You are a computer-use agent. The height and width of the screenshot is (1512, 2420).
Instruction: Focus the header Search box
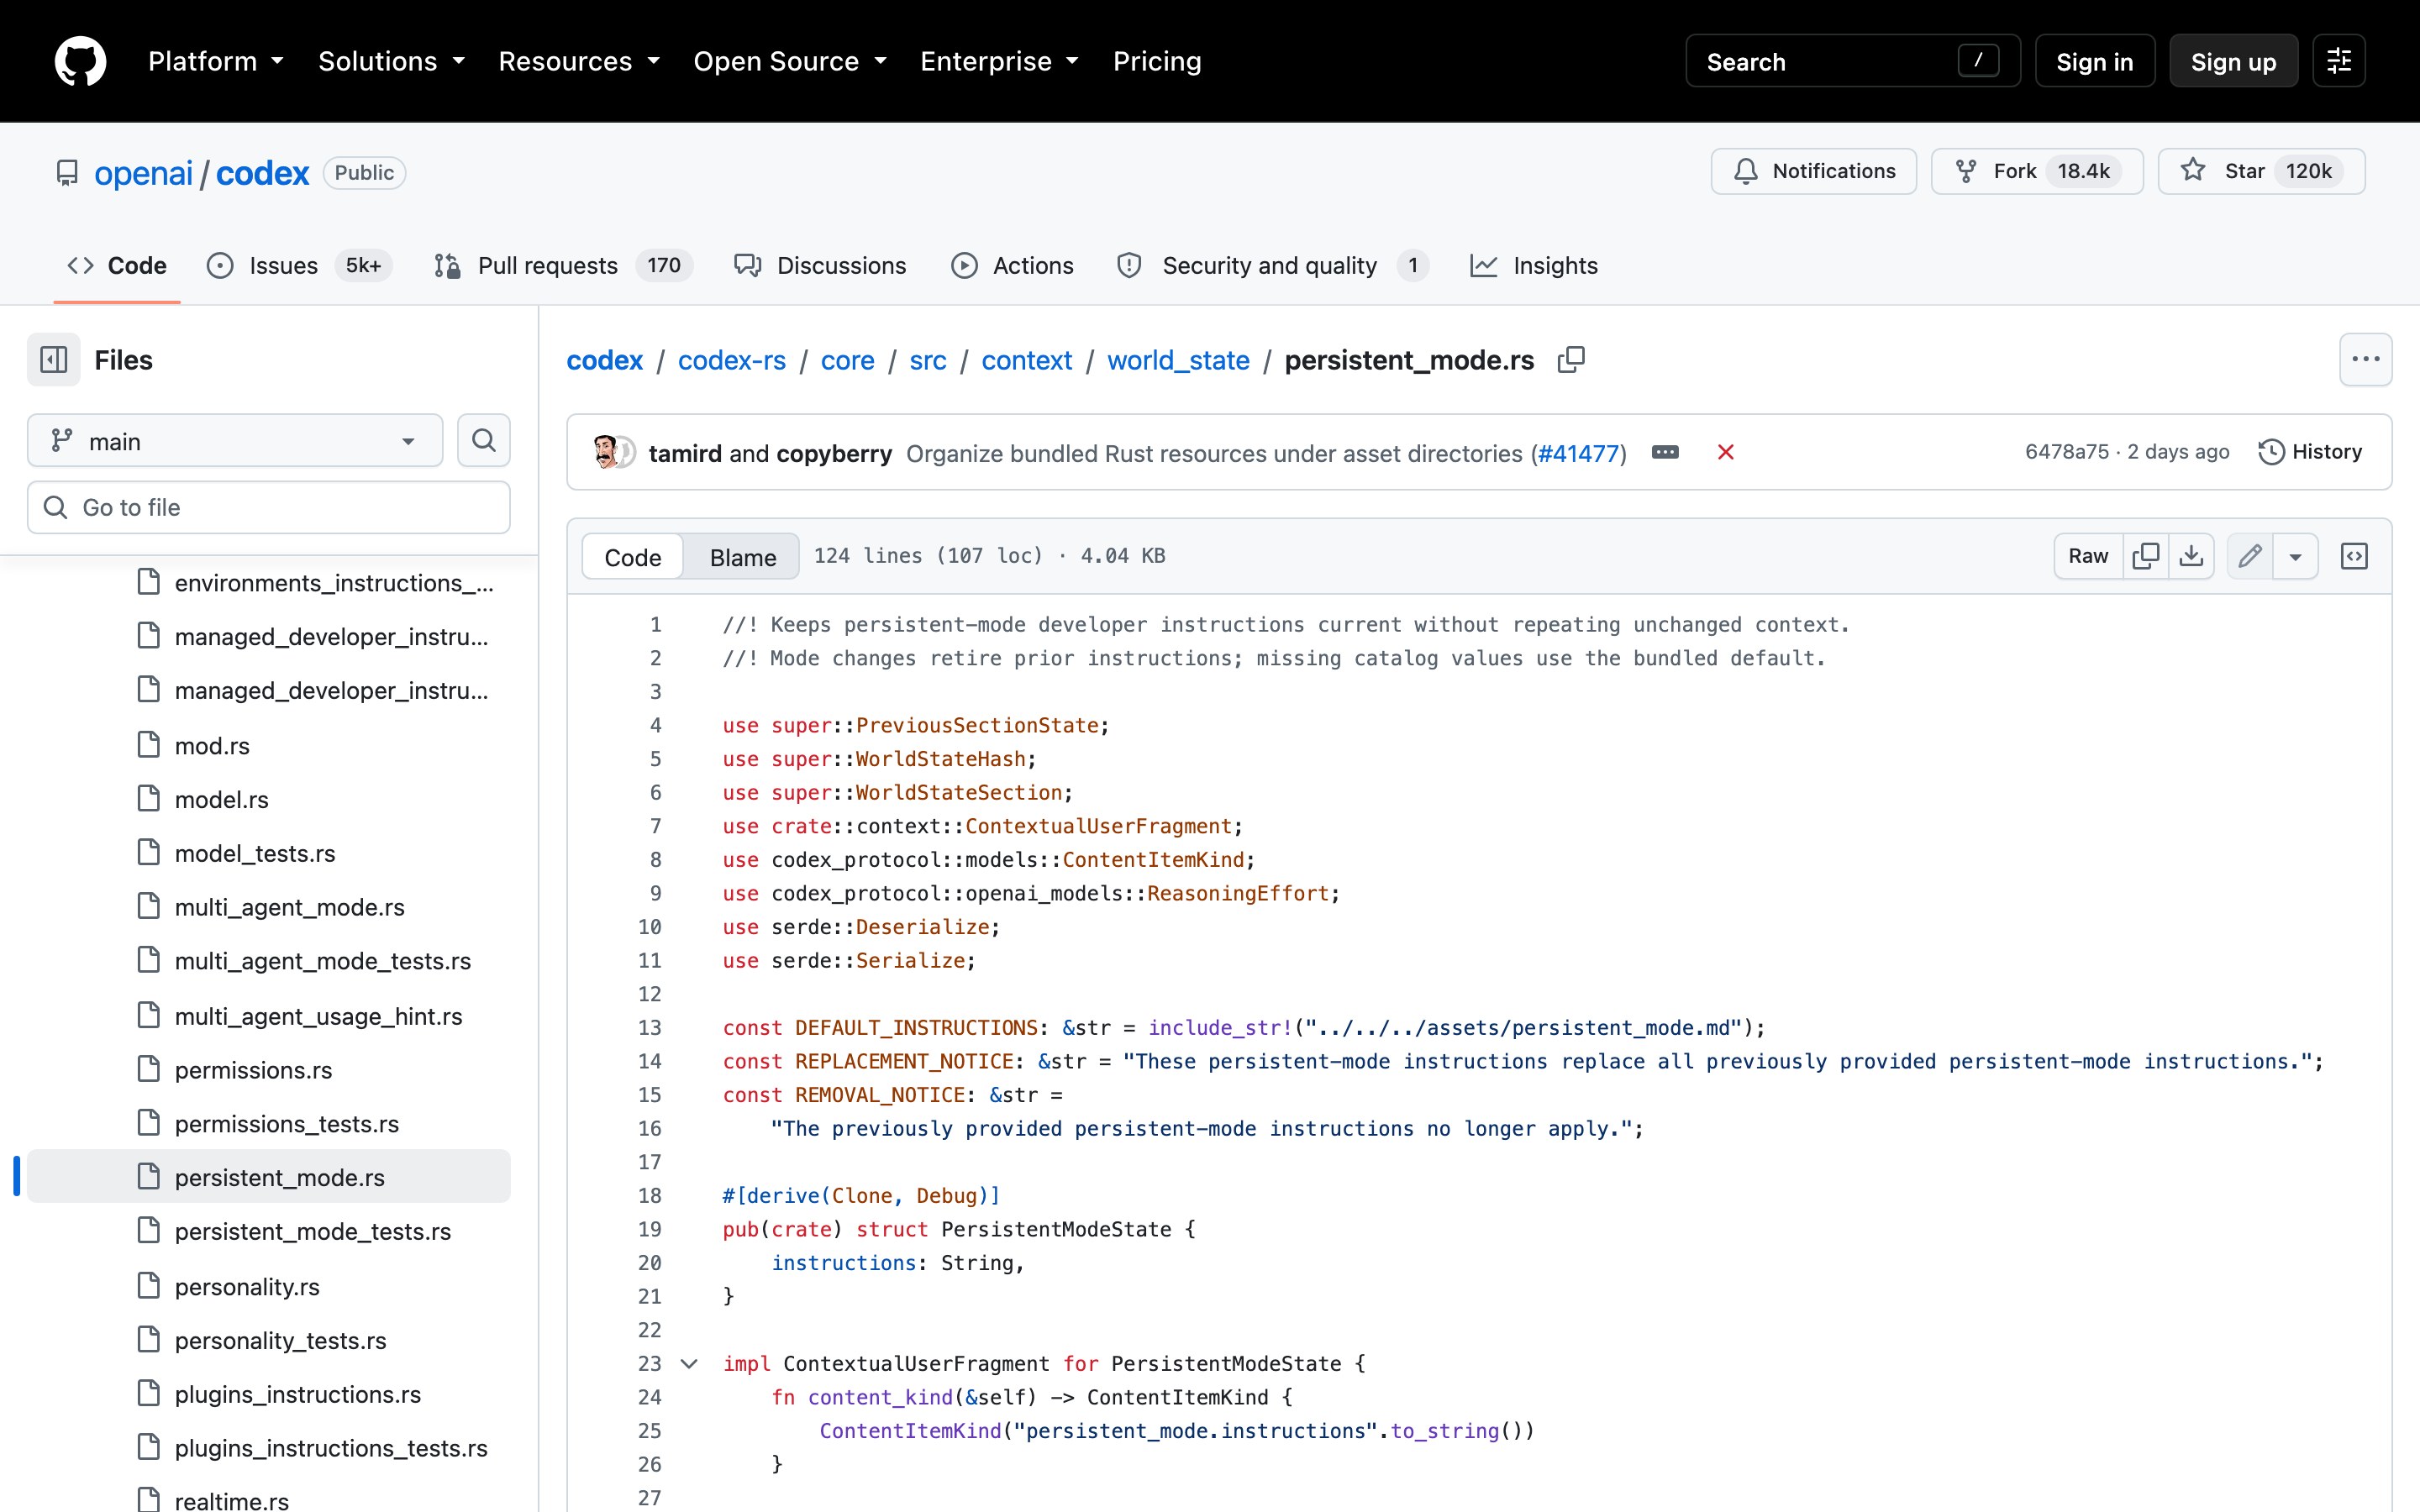(x=1852, y=61)
